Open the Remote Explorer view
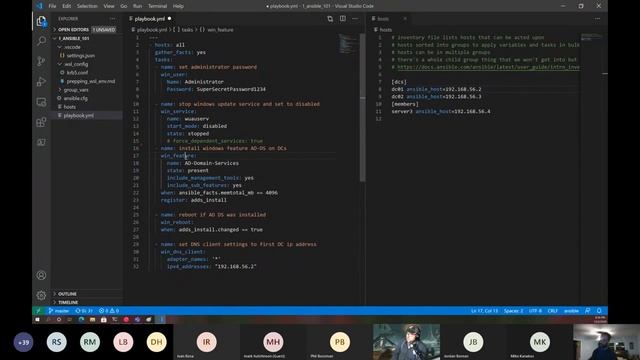 pyautogui.click(x=41, y=102)
